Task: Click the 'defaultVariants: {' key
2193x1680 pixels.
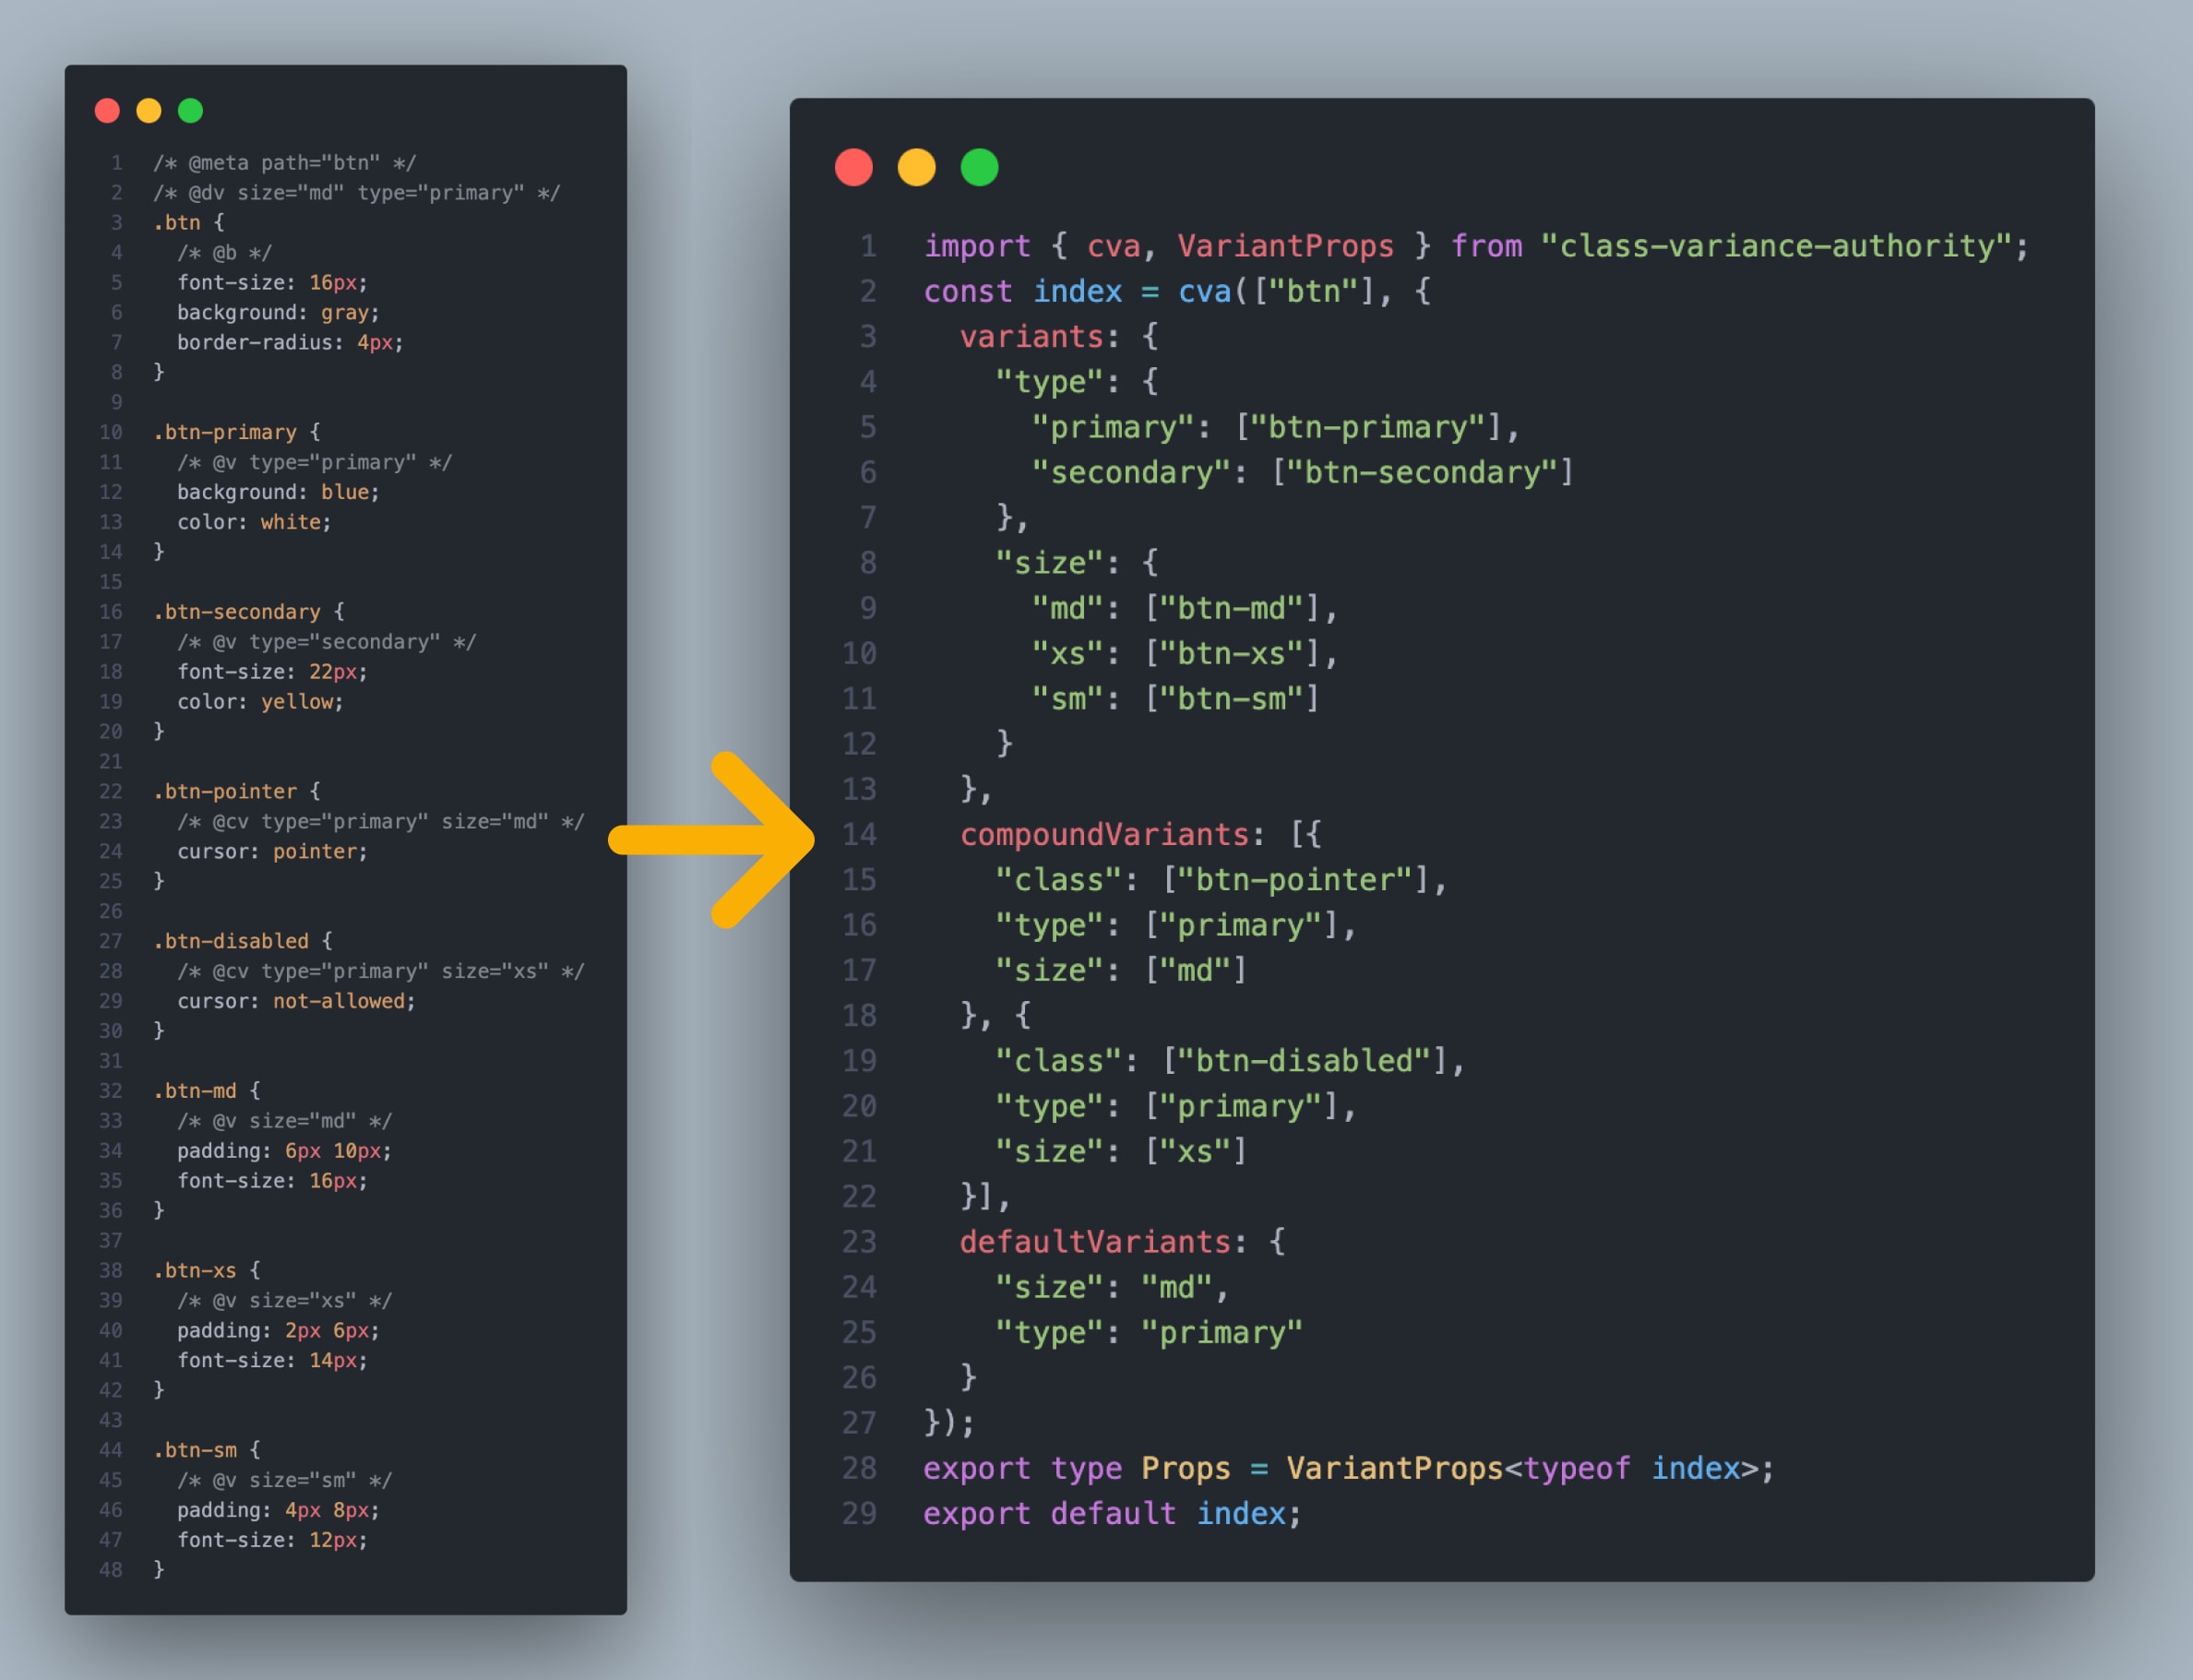Action: pos(1123,1242)
